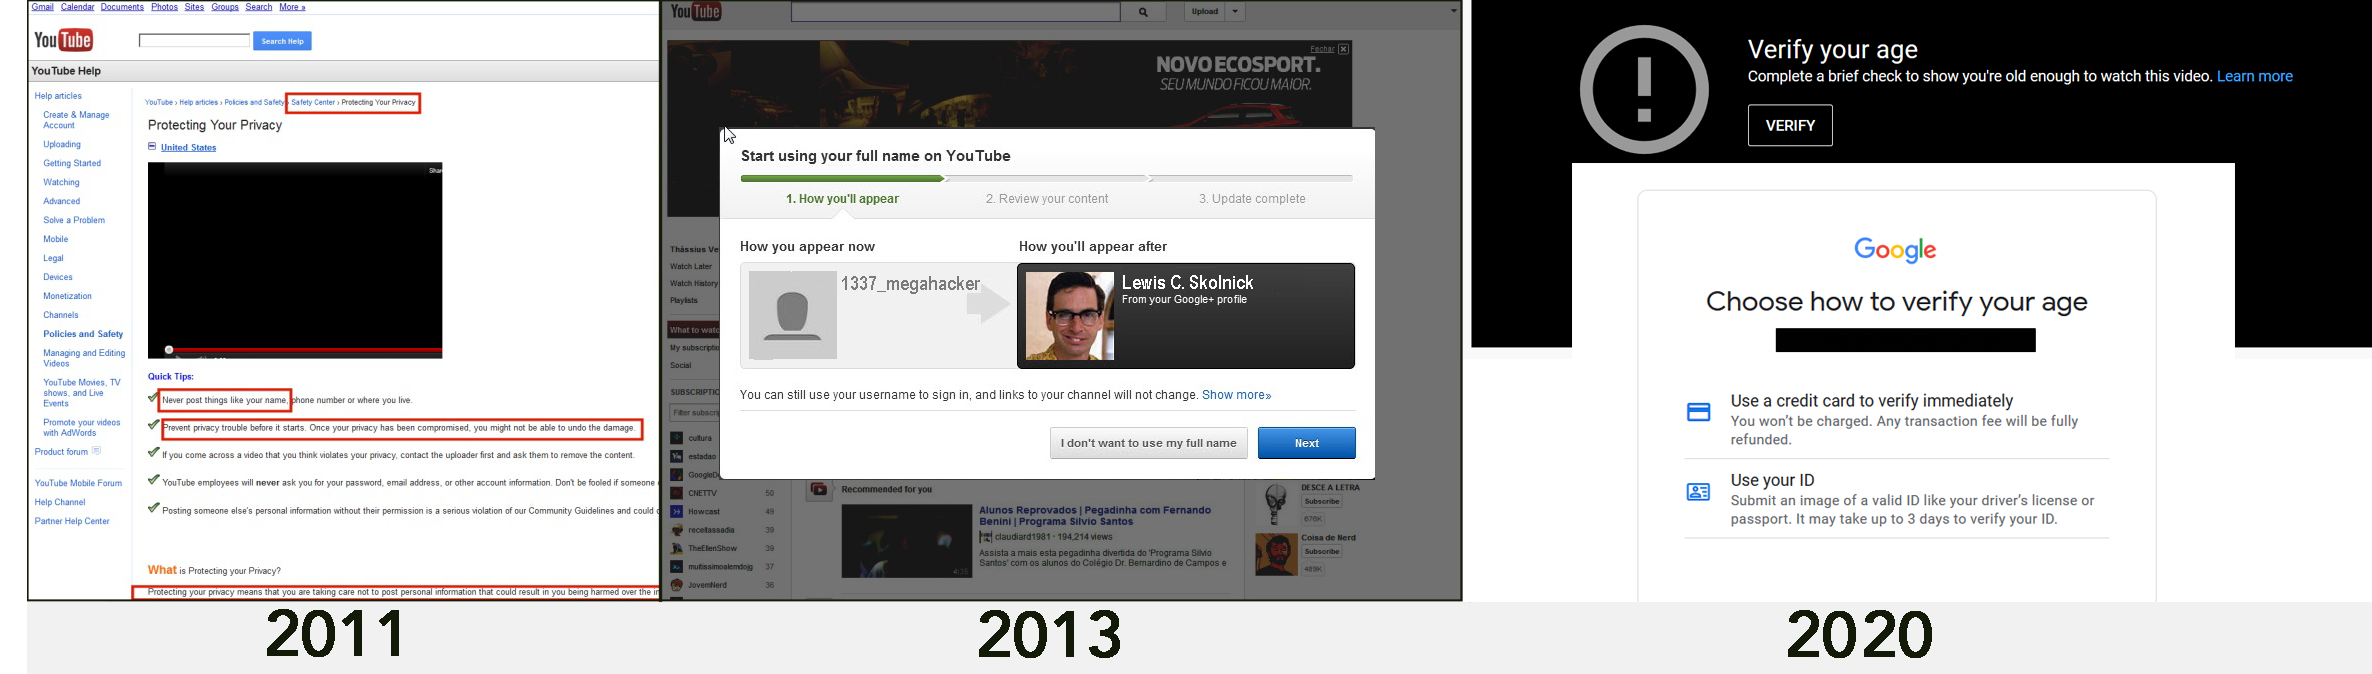Viewport: 2372px width, 674px height.
Task: Click the Fechar link above the ad
Action: point(1322,49)
